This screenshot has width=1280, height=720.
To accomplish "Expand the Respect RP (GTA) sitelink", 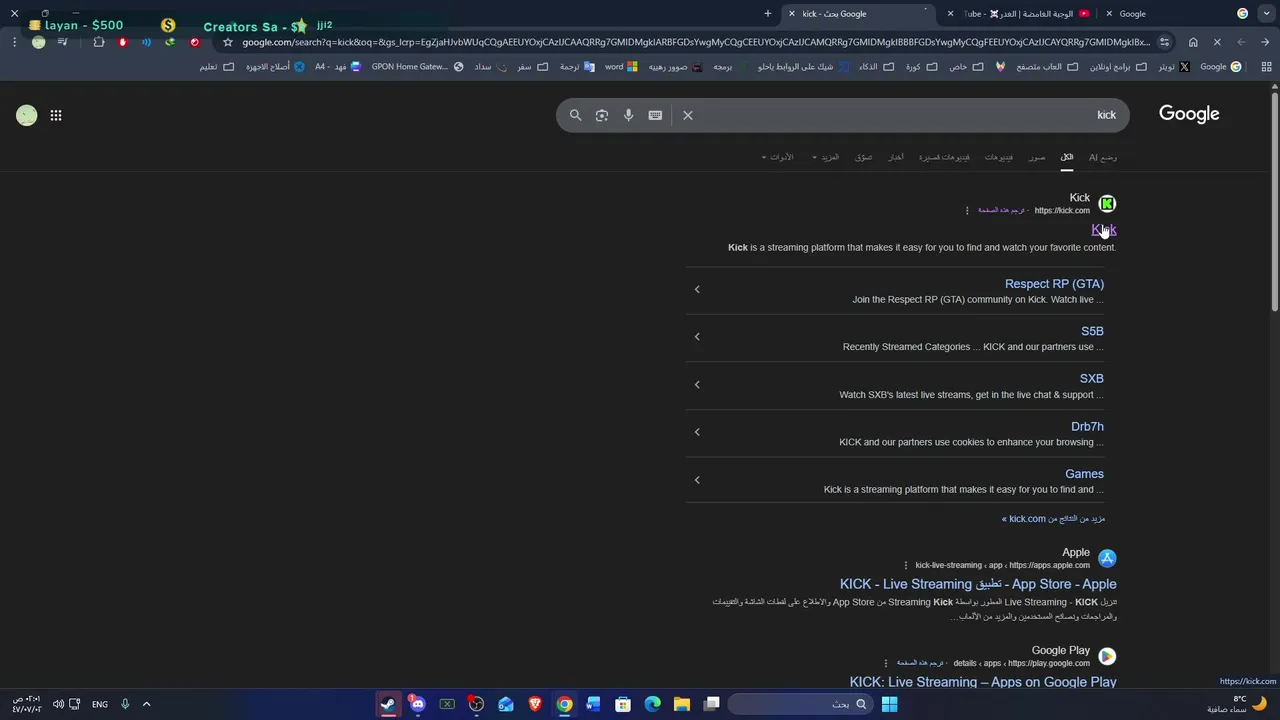I will (x=697, y=290).
